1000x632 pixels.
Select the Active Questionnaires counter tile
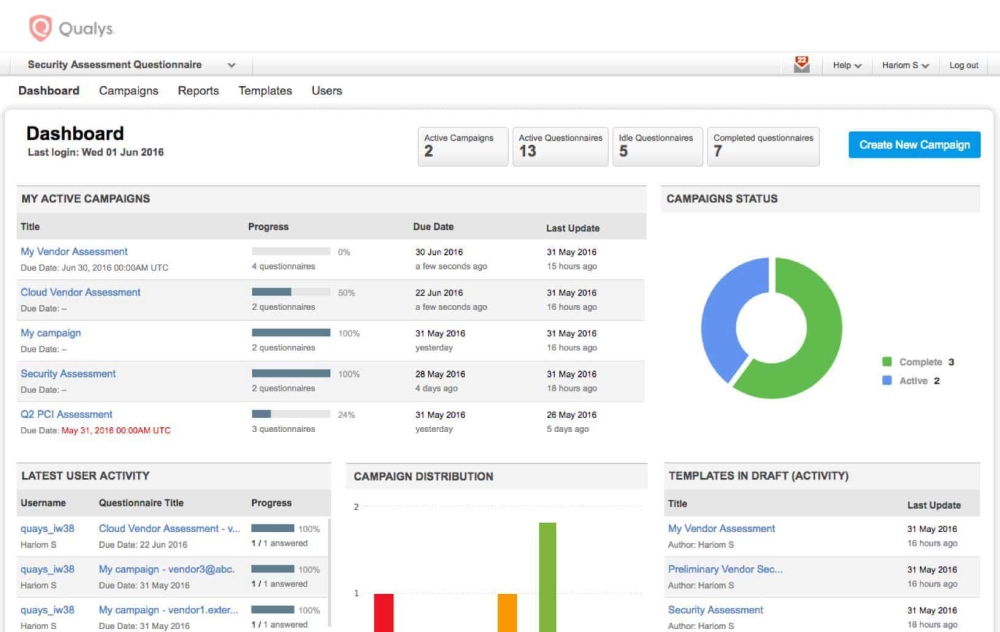(560, 147)
